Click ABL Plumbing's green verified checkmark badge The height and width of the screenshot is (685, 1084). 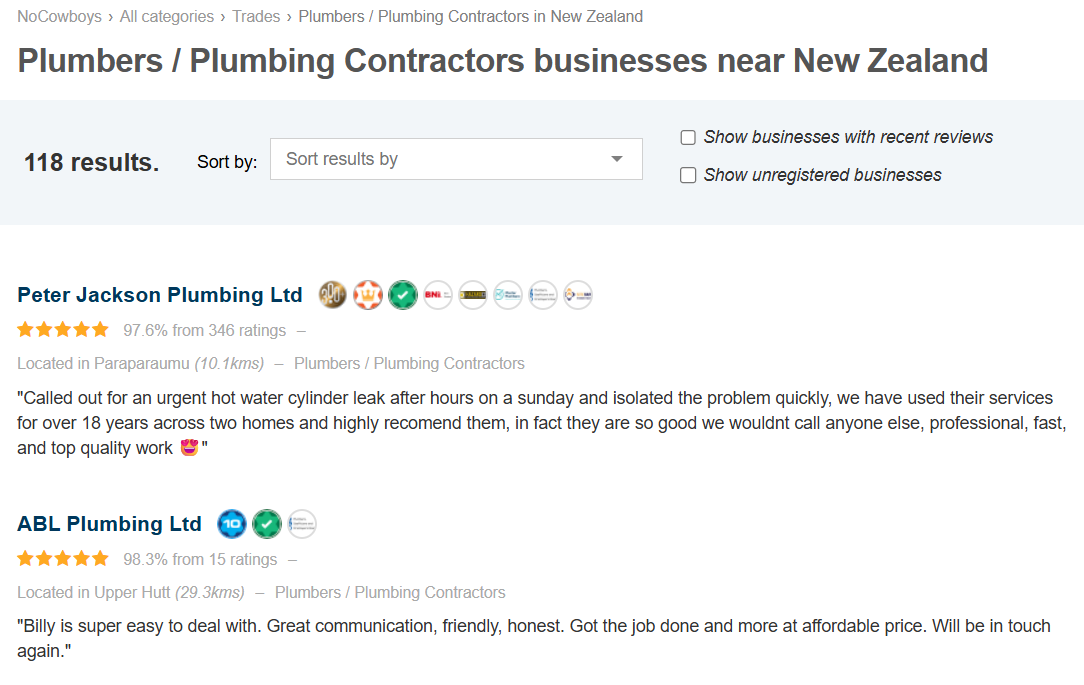[267, 524]
